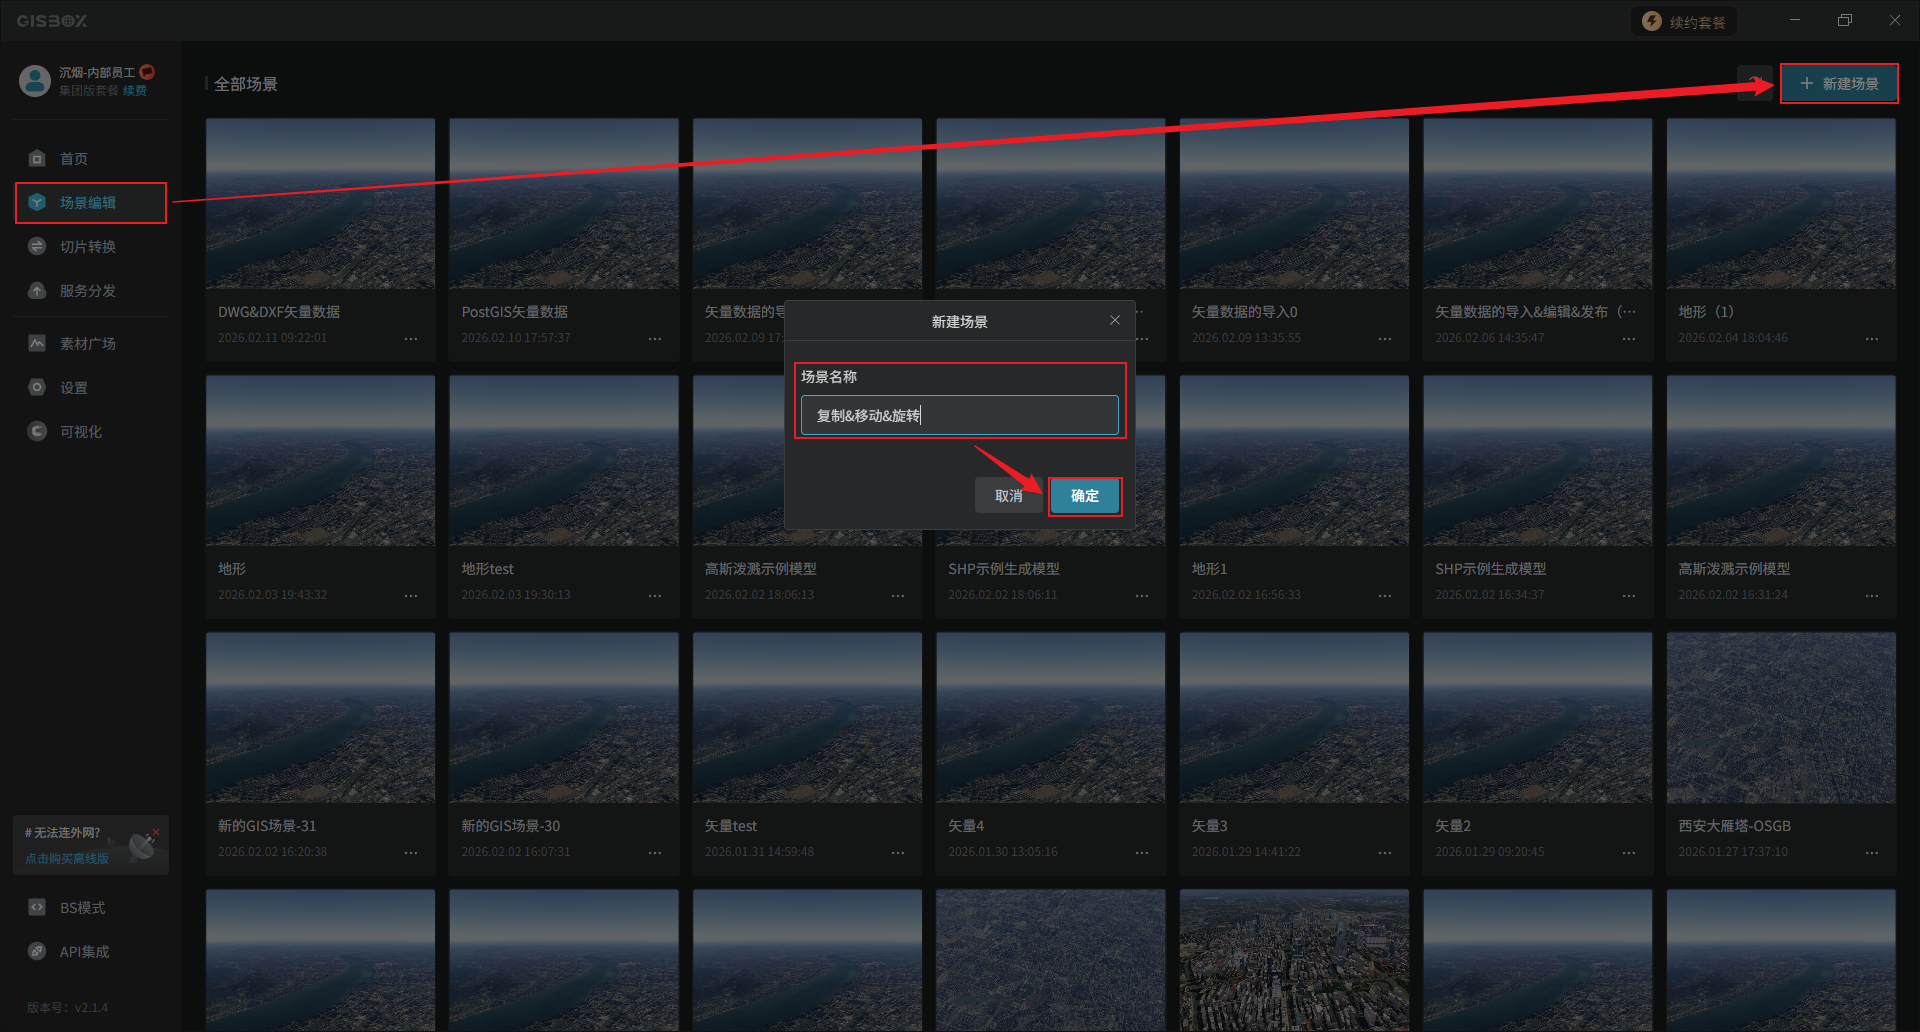Open 切片转换 from the sidebar icon

click(x=37, y=246)
